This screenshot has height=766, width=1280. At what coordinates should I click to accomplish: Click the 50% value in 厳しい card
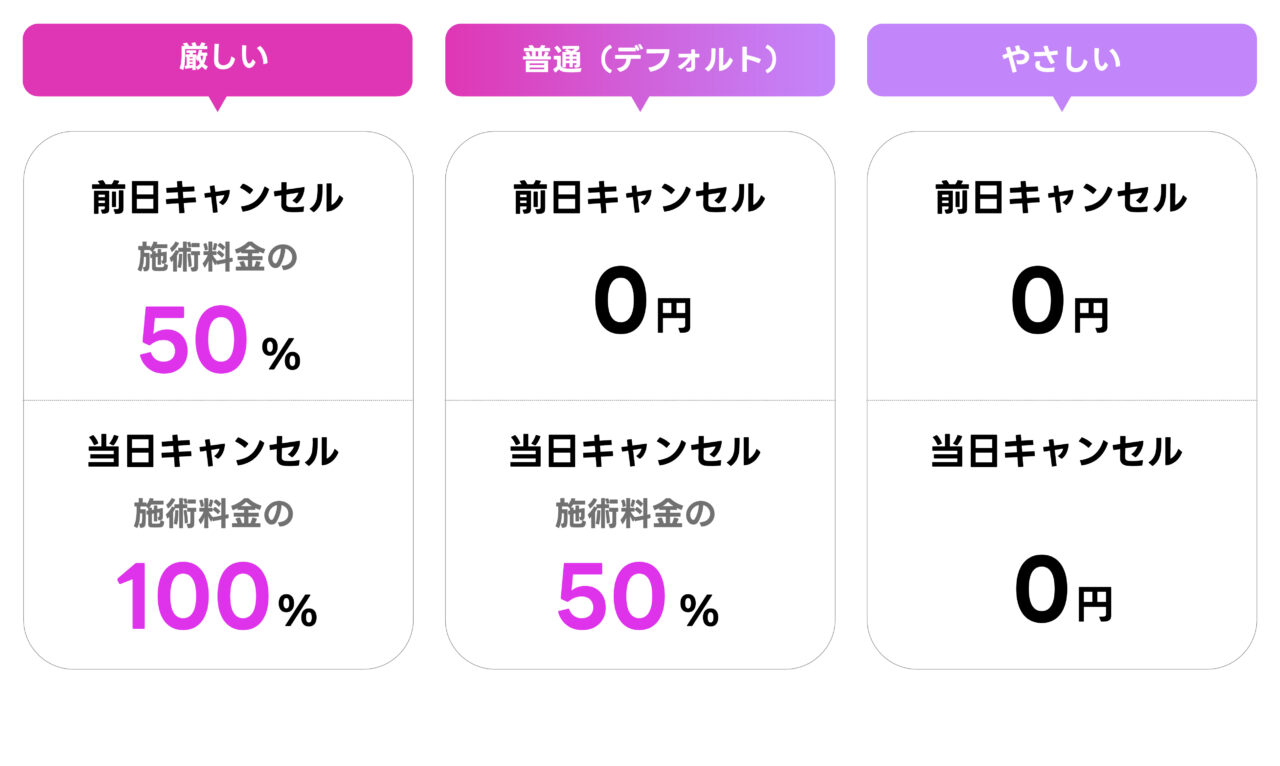218,342
